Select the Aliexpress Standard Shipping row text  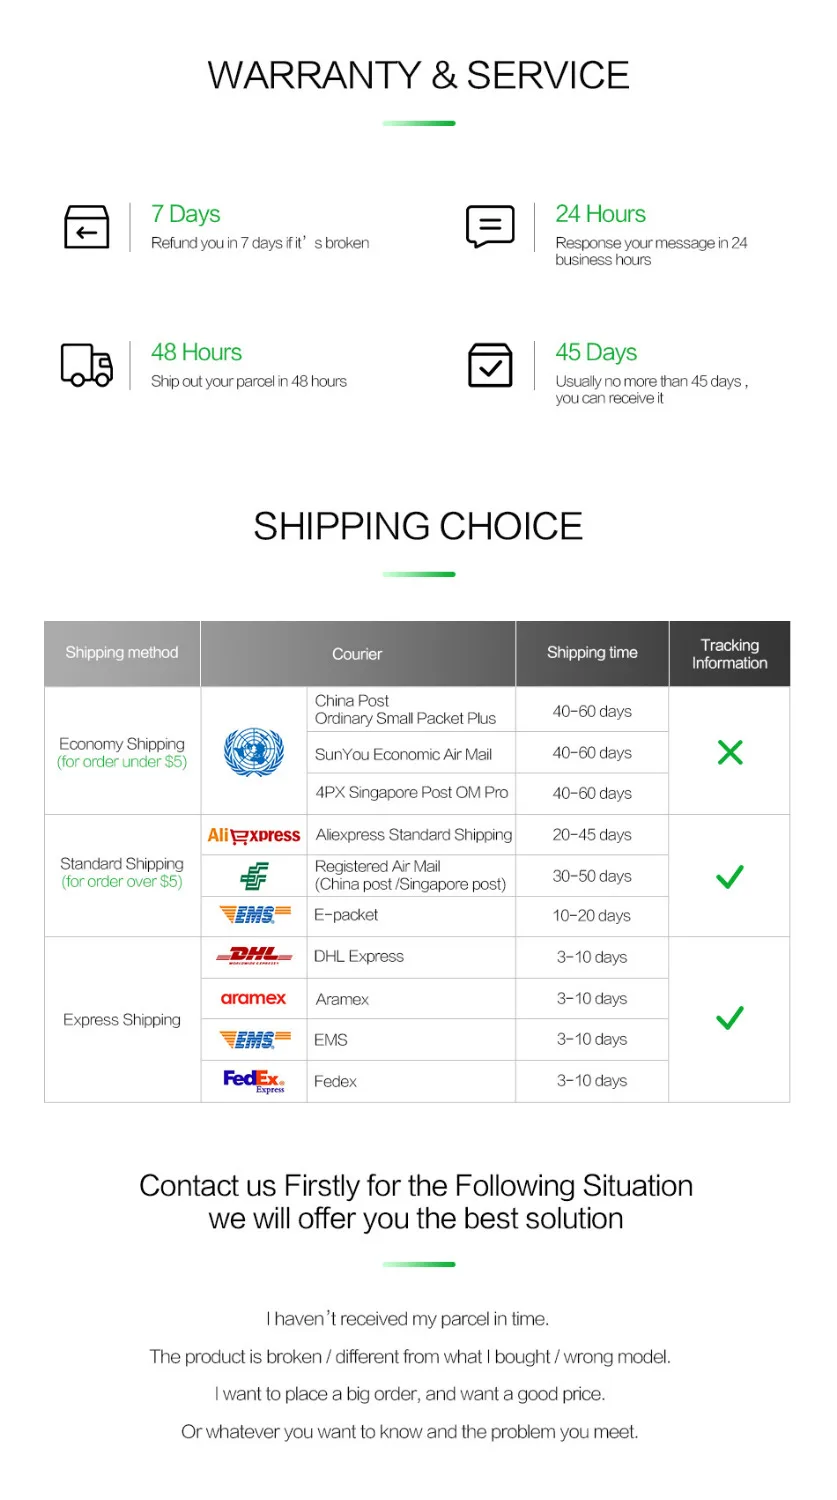[414, 835]
